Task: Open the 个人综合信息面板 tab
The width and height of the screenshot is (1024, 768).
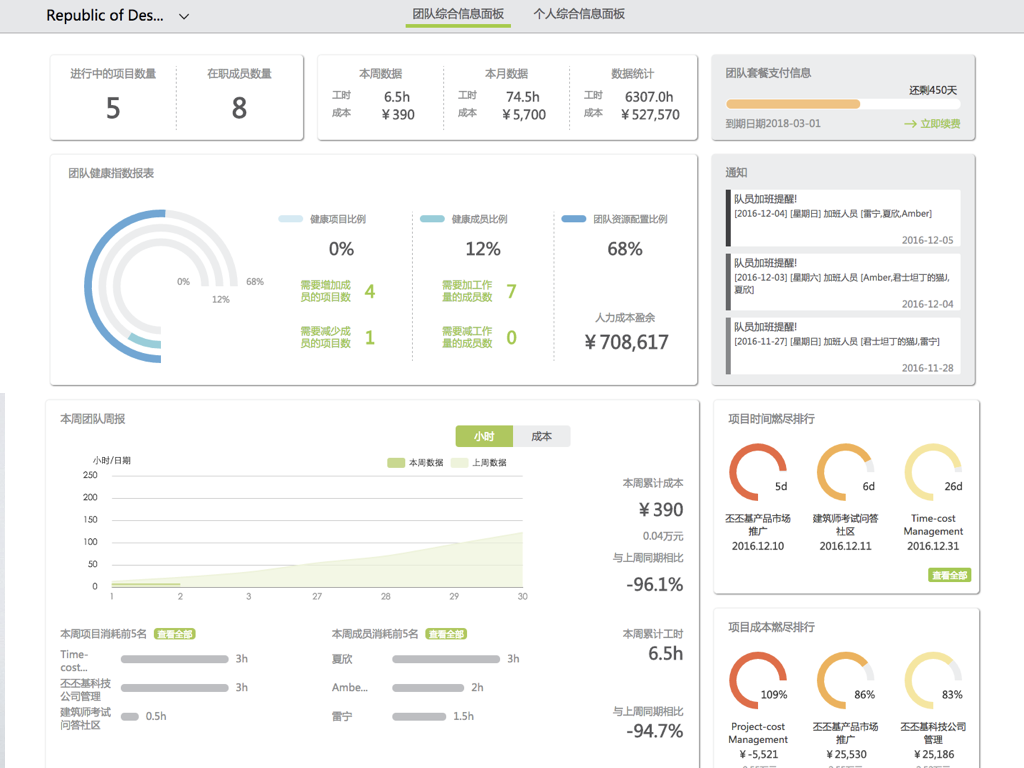Action: (x=579, y=15)
